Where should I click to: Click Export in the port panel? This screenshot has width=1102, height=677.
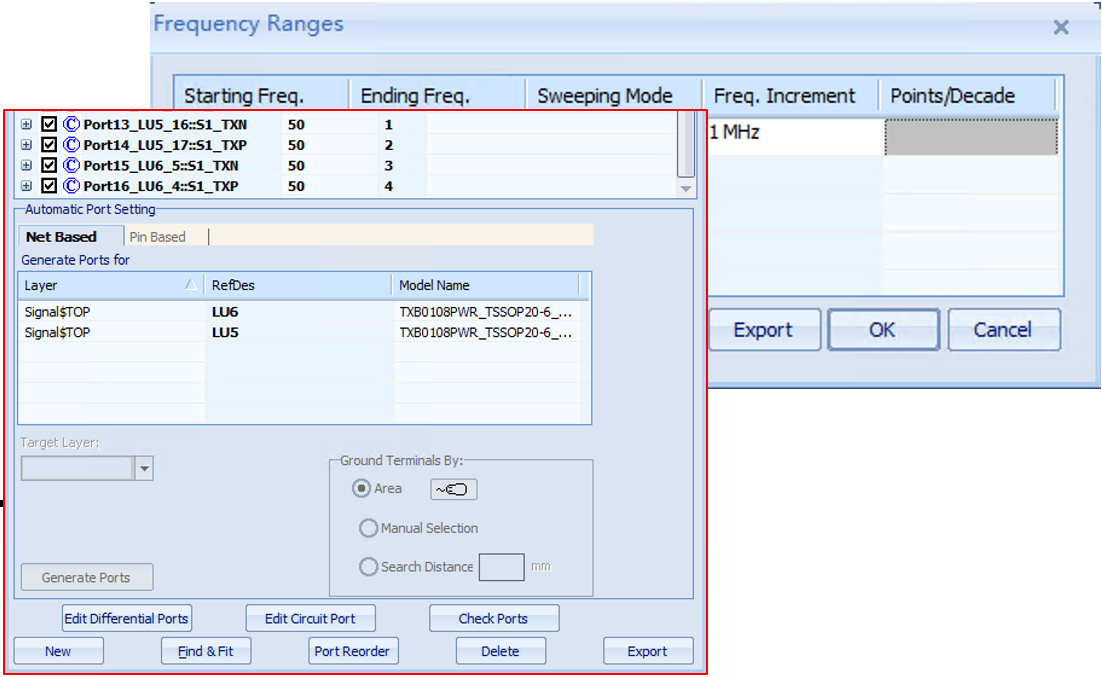(648, 651)
